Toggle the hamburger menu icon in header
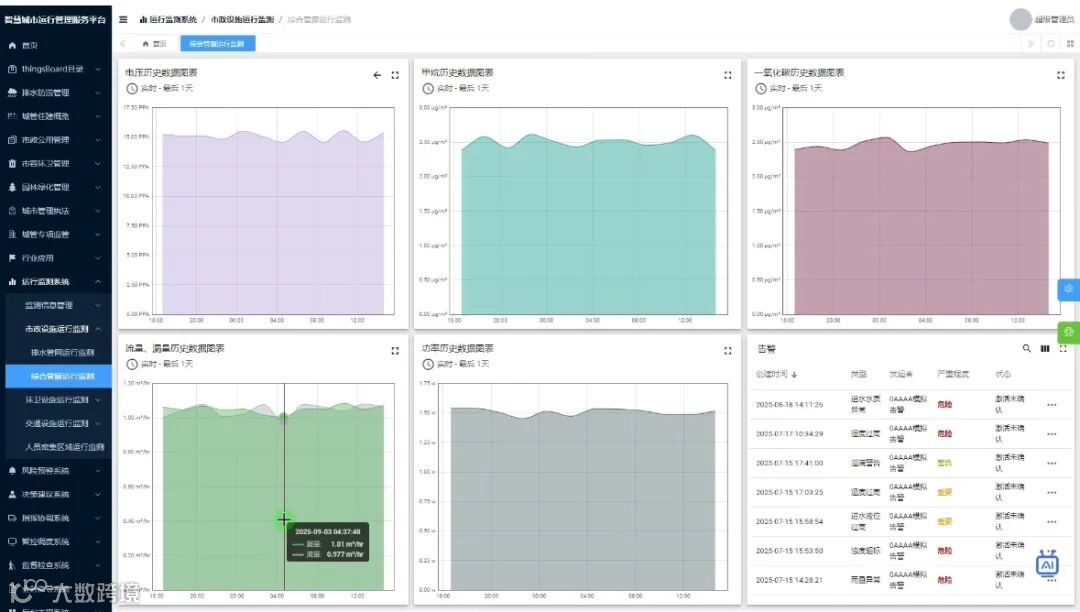This screenshot has height=612, width=1080. [x=123, y=19]
